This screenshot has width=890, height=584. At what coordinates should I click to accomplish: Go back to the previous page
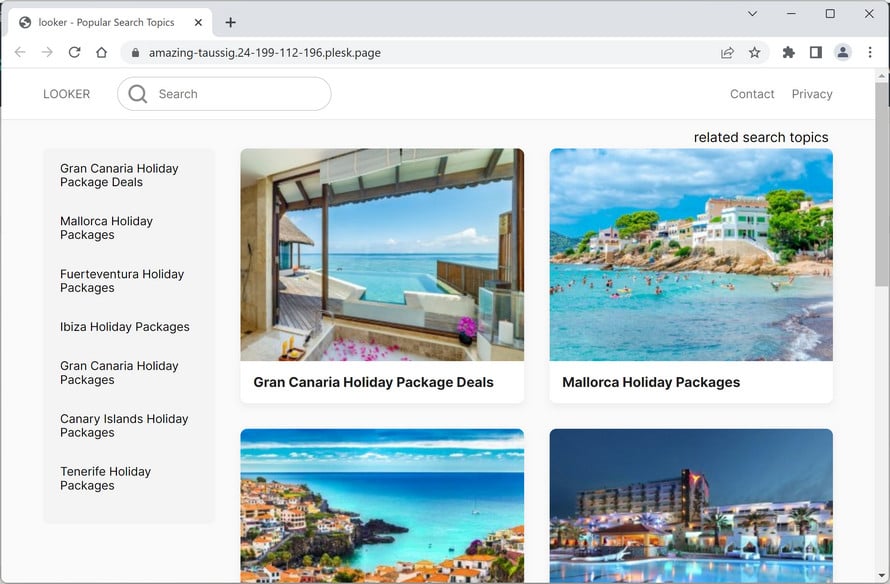tap(20, 52)
